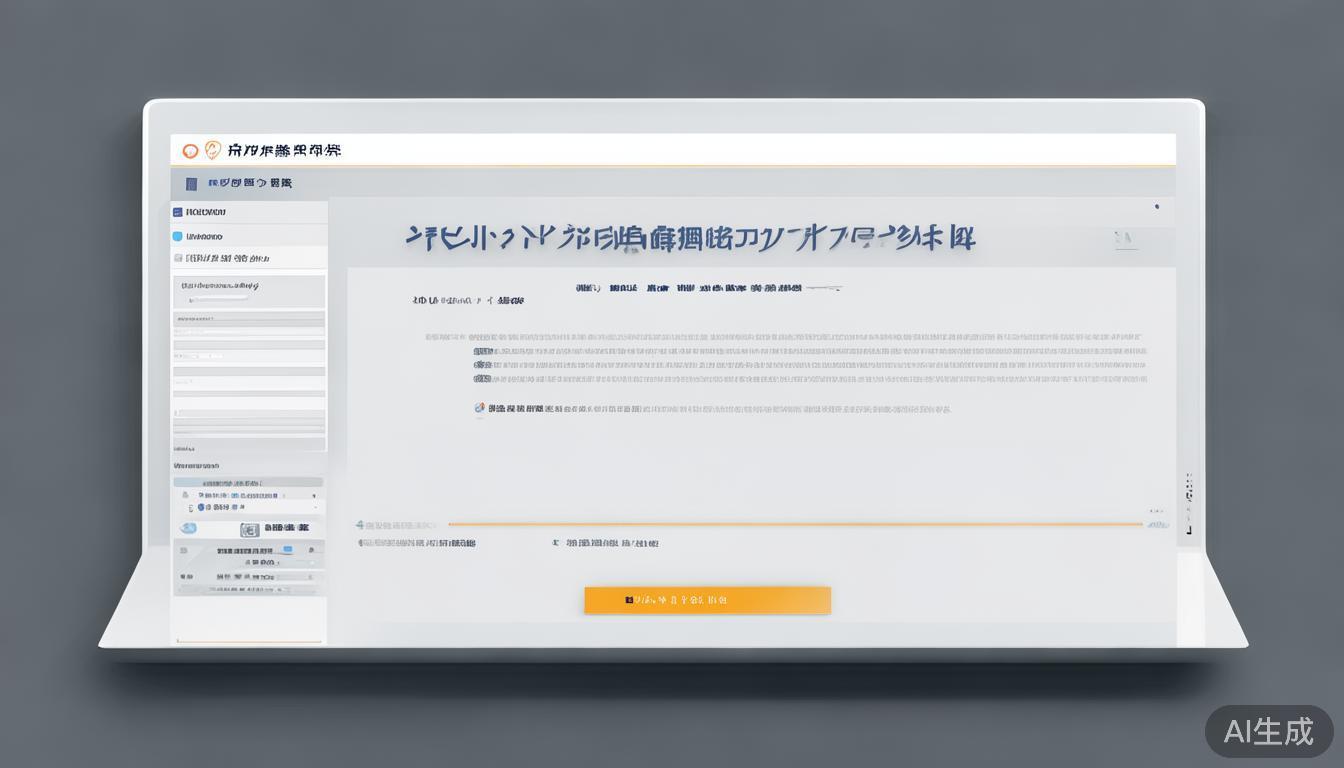Click the small gray icon on the third sidebar entry
The image size is (1344, 768).
click(177, 257)
